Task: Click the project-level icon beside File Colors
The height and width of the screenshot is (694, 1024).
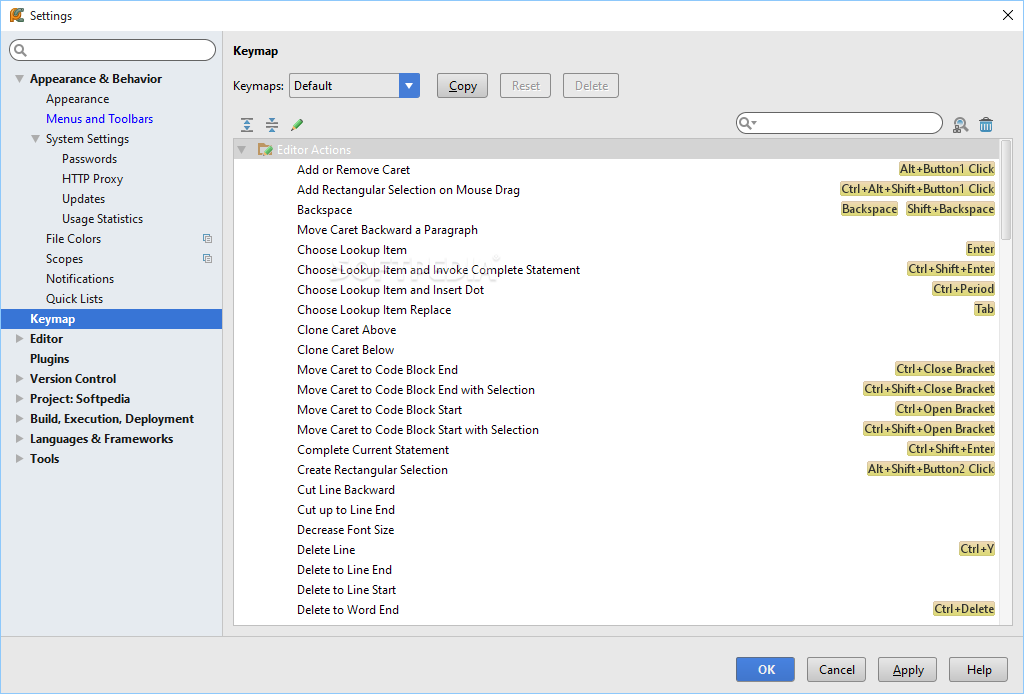Action: tap(207, 239)
